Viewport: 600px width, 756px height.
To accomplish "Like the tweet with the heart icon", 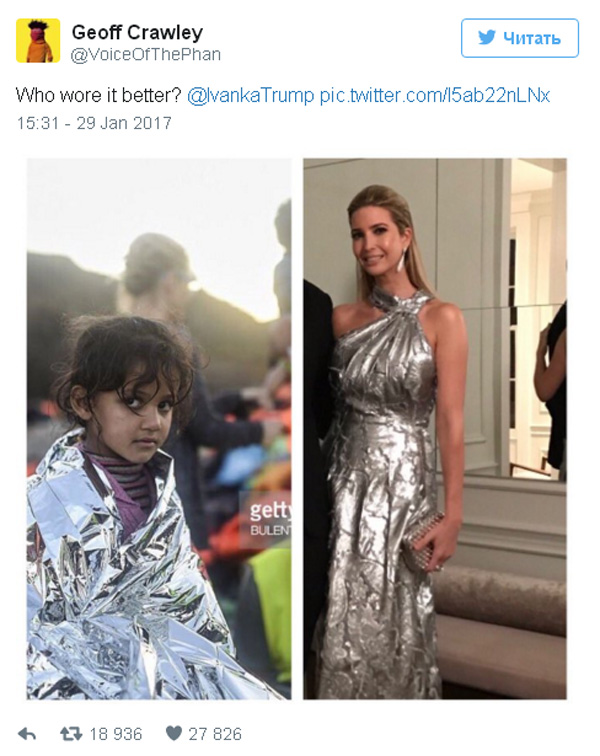I will tap(174, 733).
